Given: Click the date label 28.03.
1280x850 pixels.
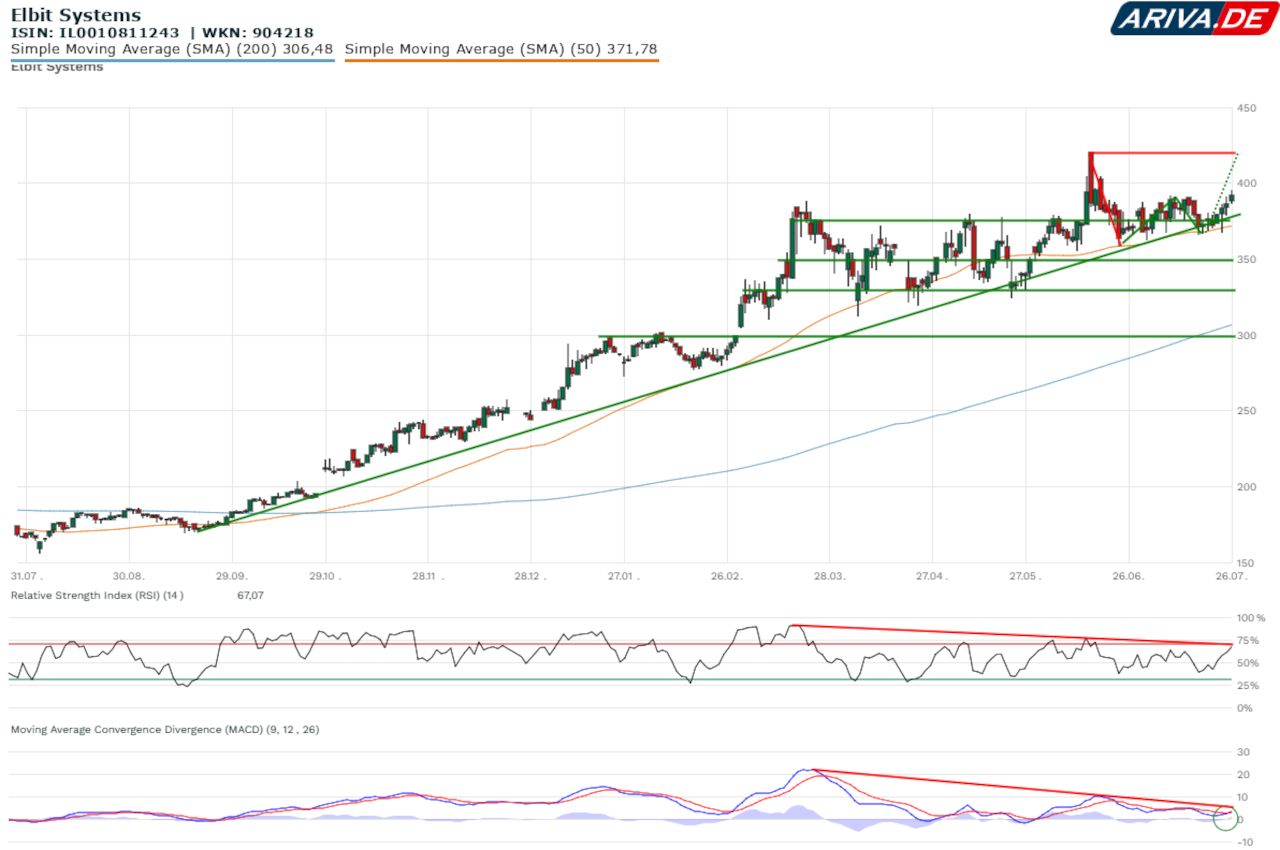Looking at the screenshot, I should click(x=829, y=577).
